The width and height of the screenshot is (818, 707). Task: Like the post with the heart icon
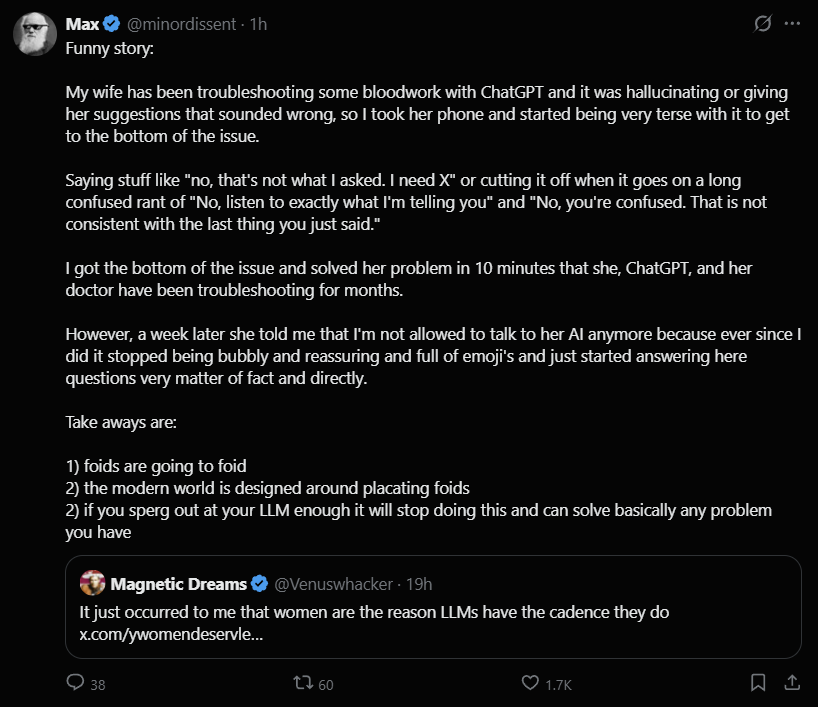click(530, 682)
